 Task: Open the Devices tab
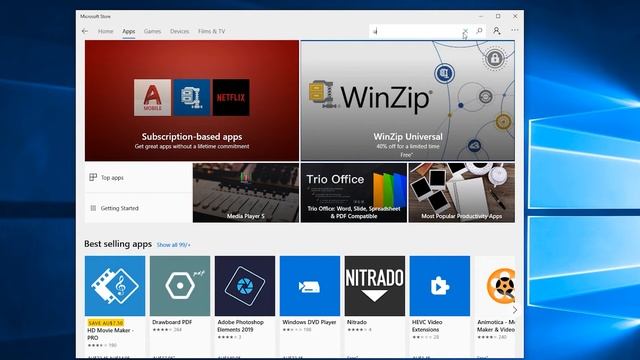[179, 31]
